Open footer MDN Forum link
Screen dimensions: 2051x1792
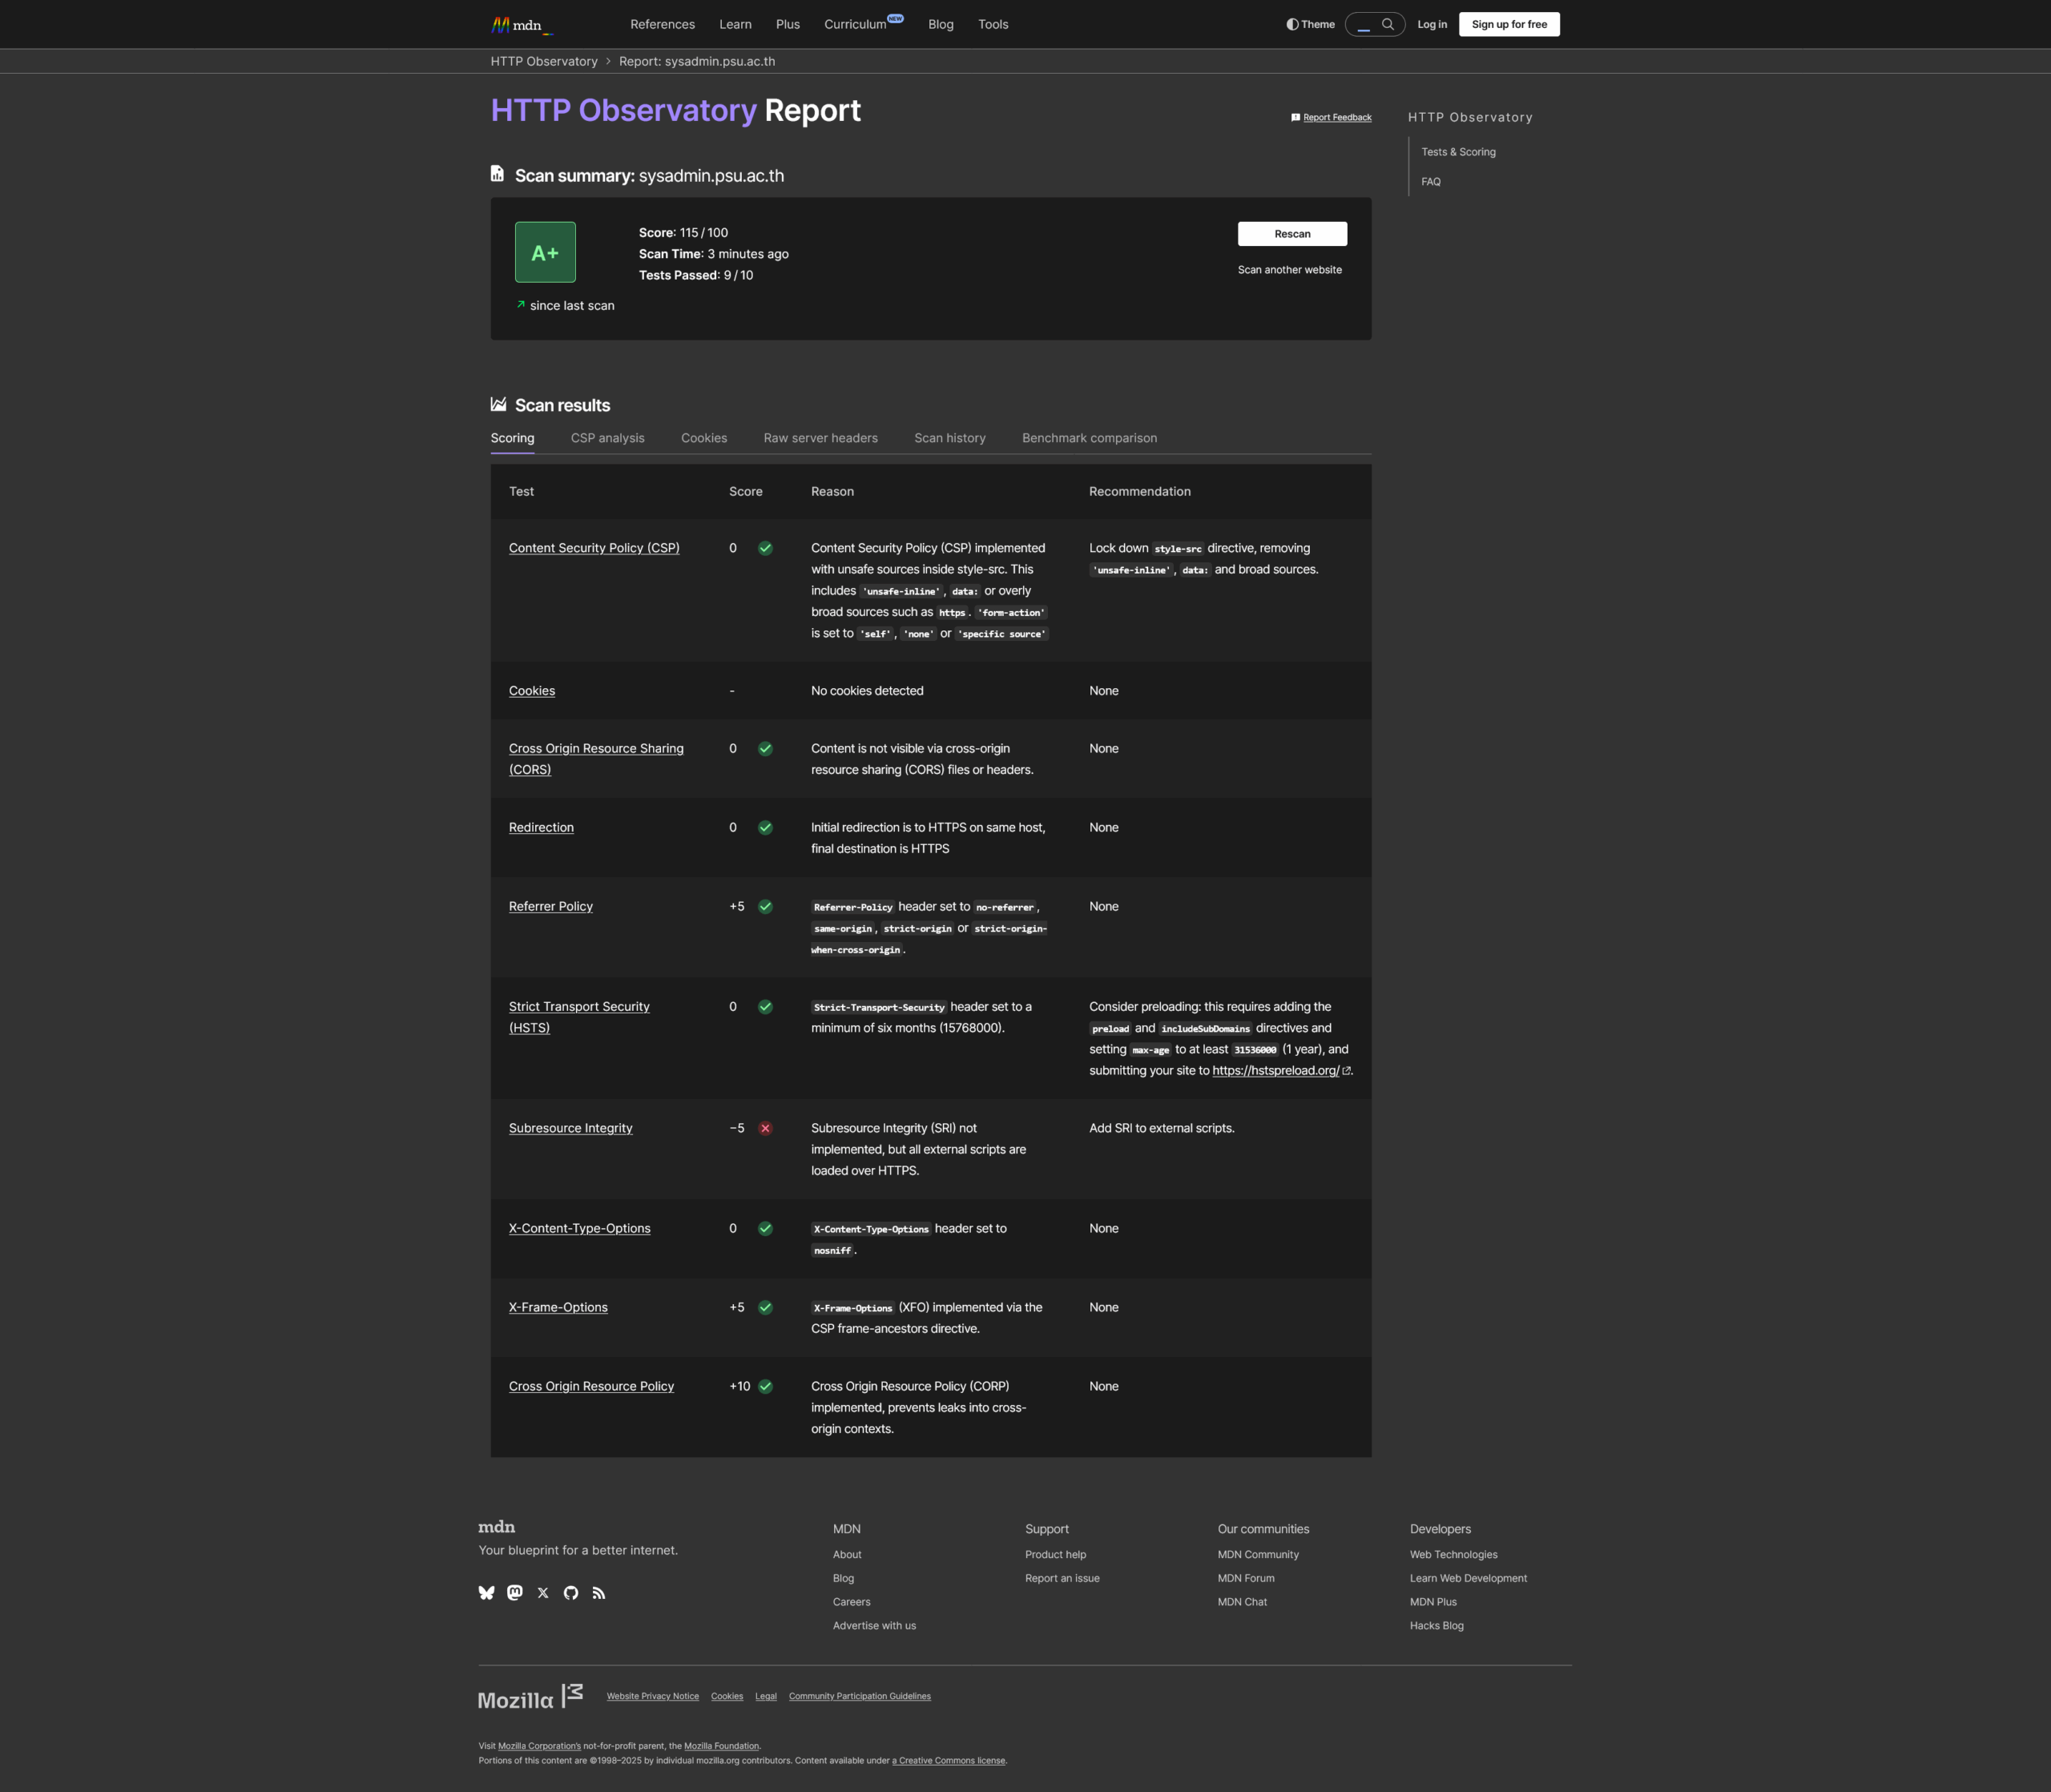click(x=1246, y=1579)
